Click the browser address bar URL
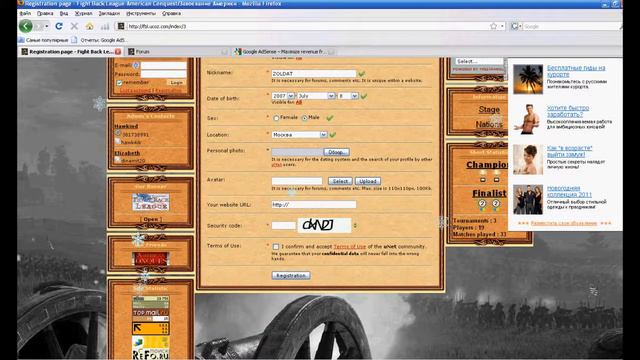This screenshot has width=640, height=360. 306,26
